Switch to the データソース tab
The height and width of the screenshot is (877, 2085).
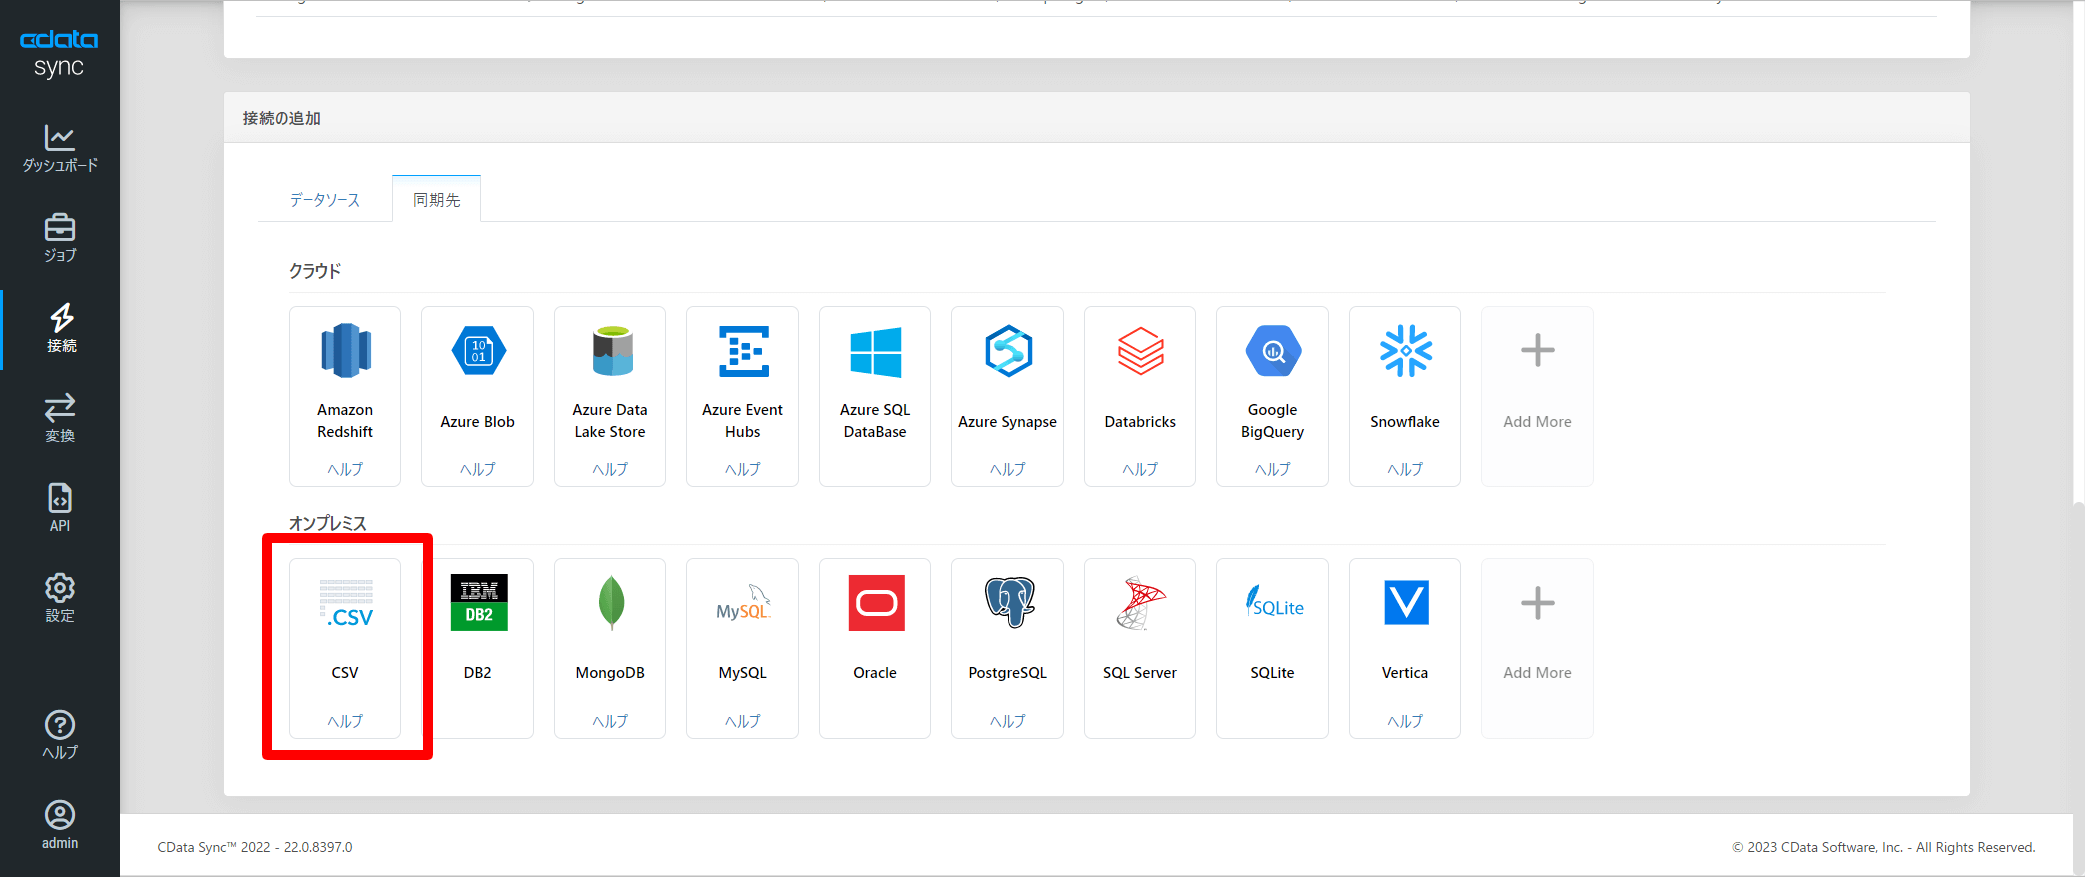(325, 200)
